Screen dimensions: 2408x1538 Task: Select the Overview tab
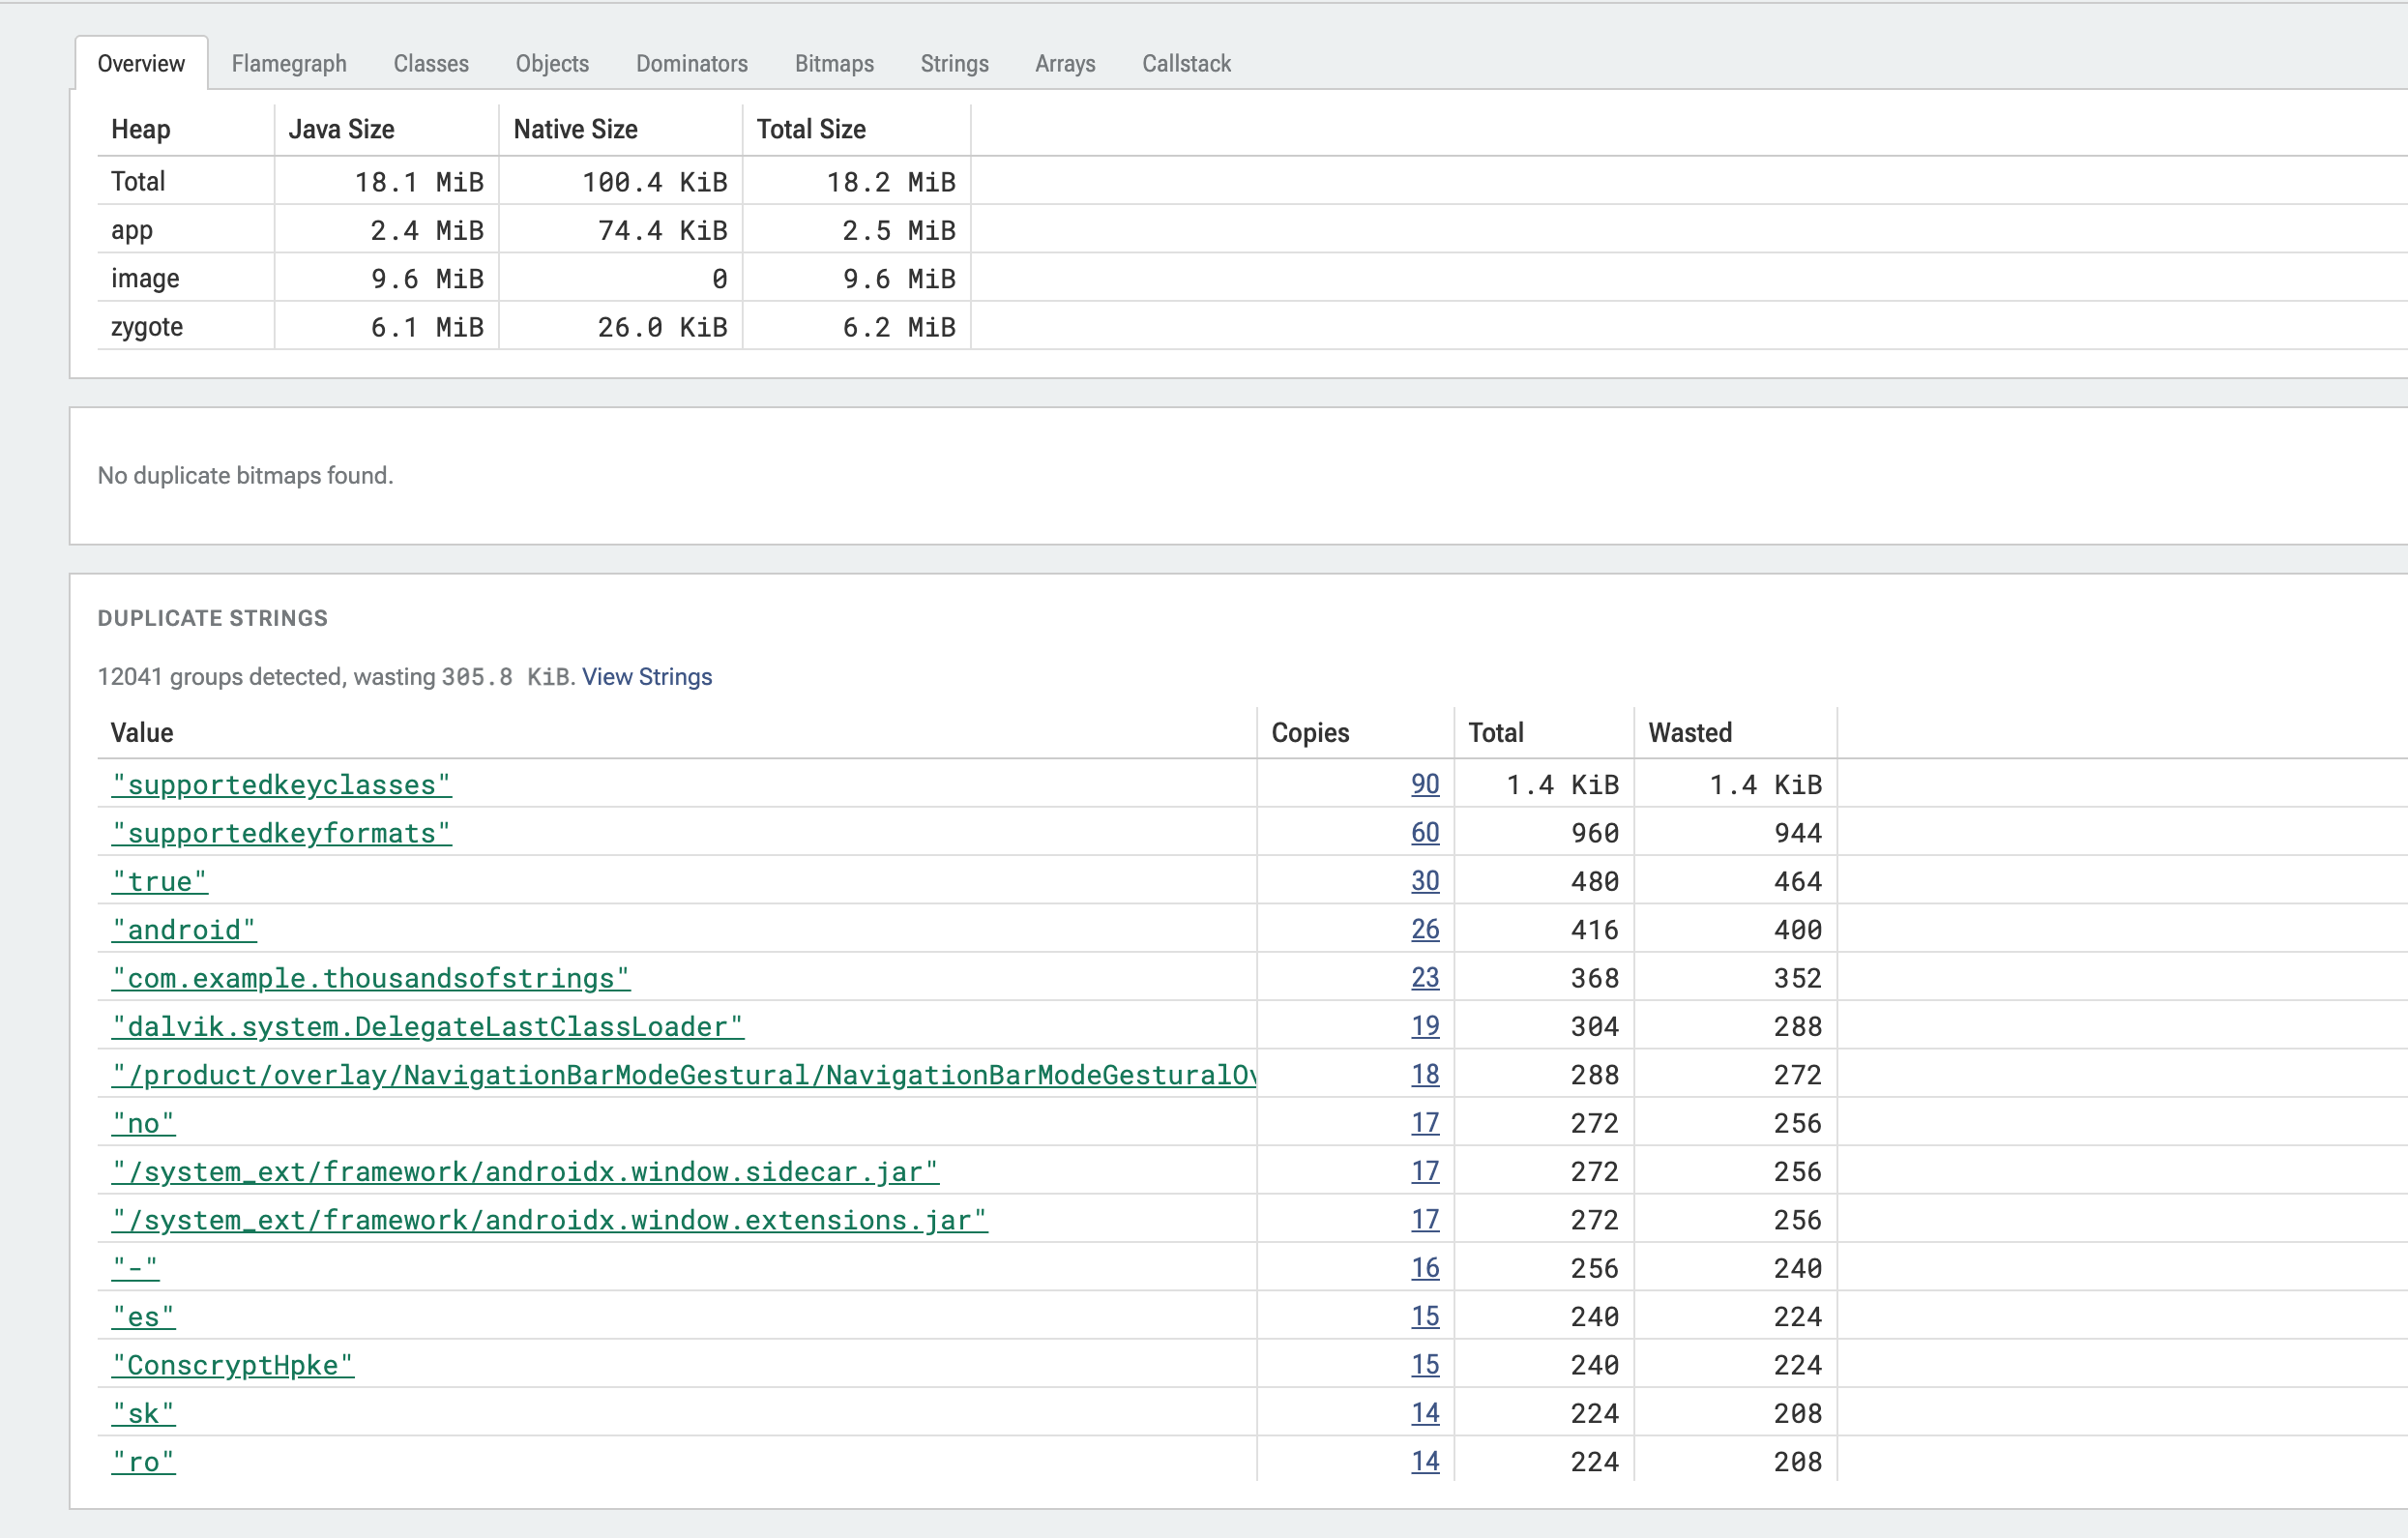tap(141, 64)
